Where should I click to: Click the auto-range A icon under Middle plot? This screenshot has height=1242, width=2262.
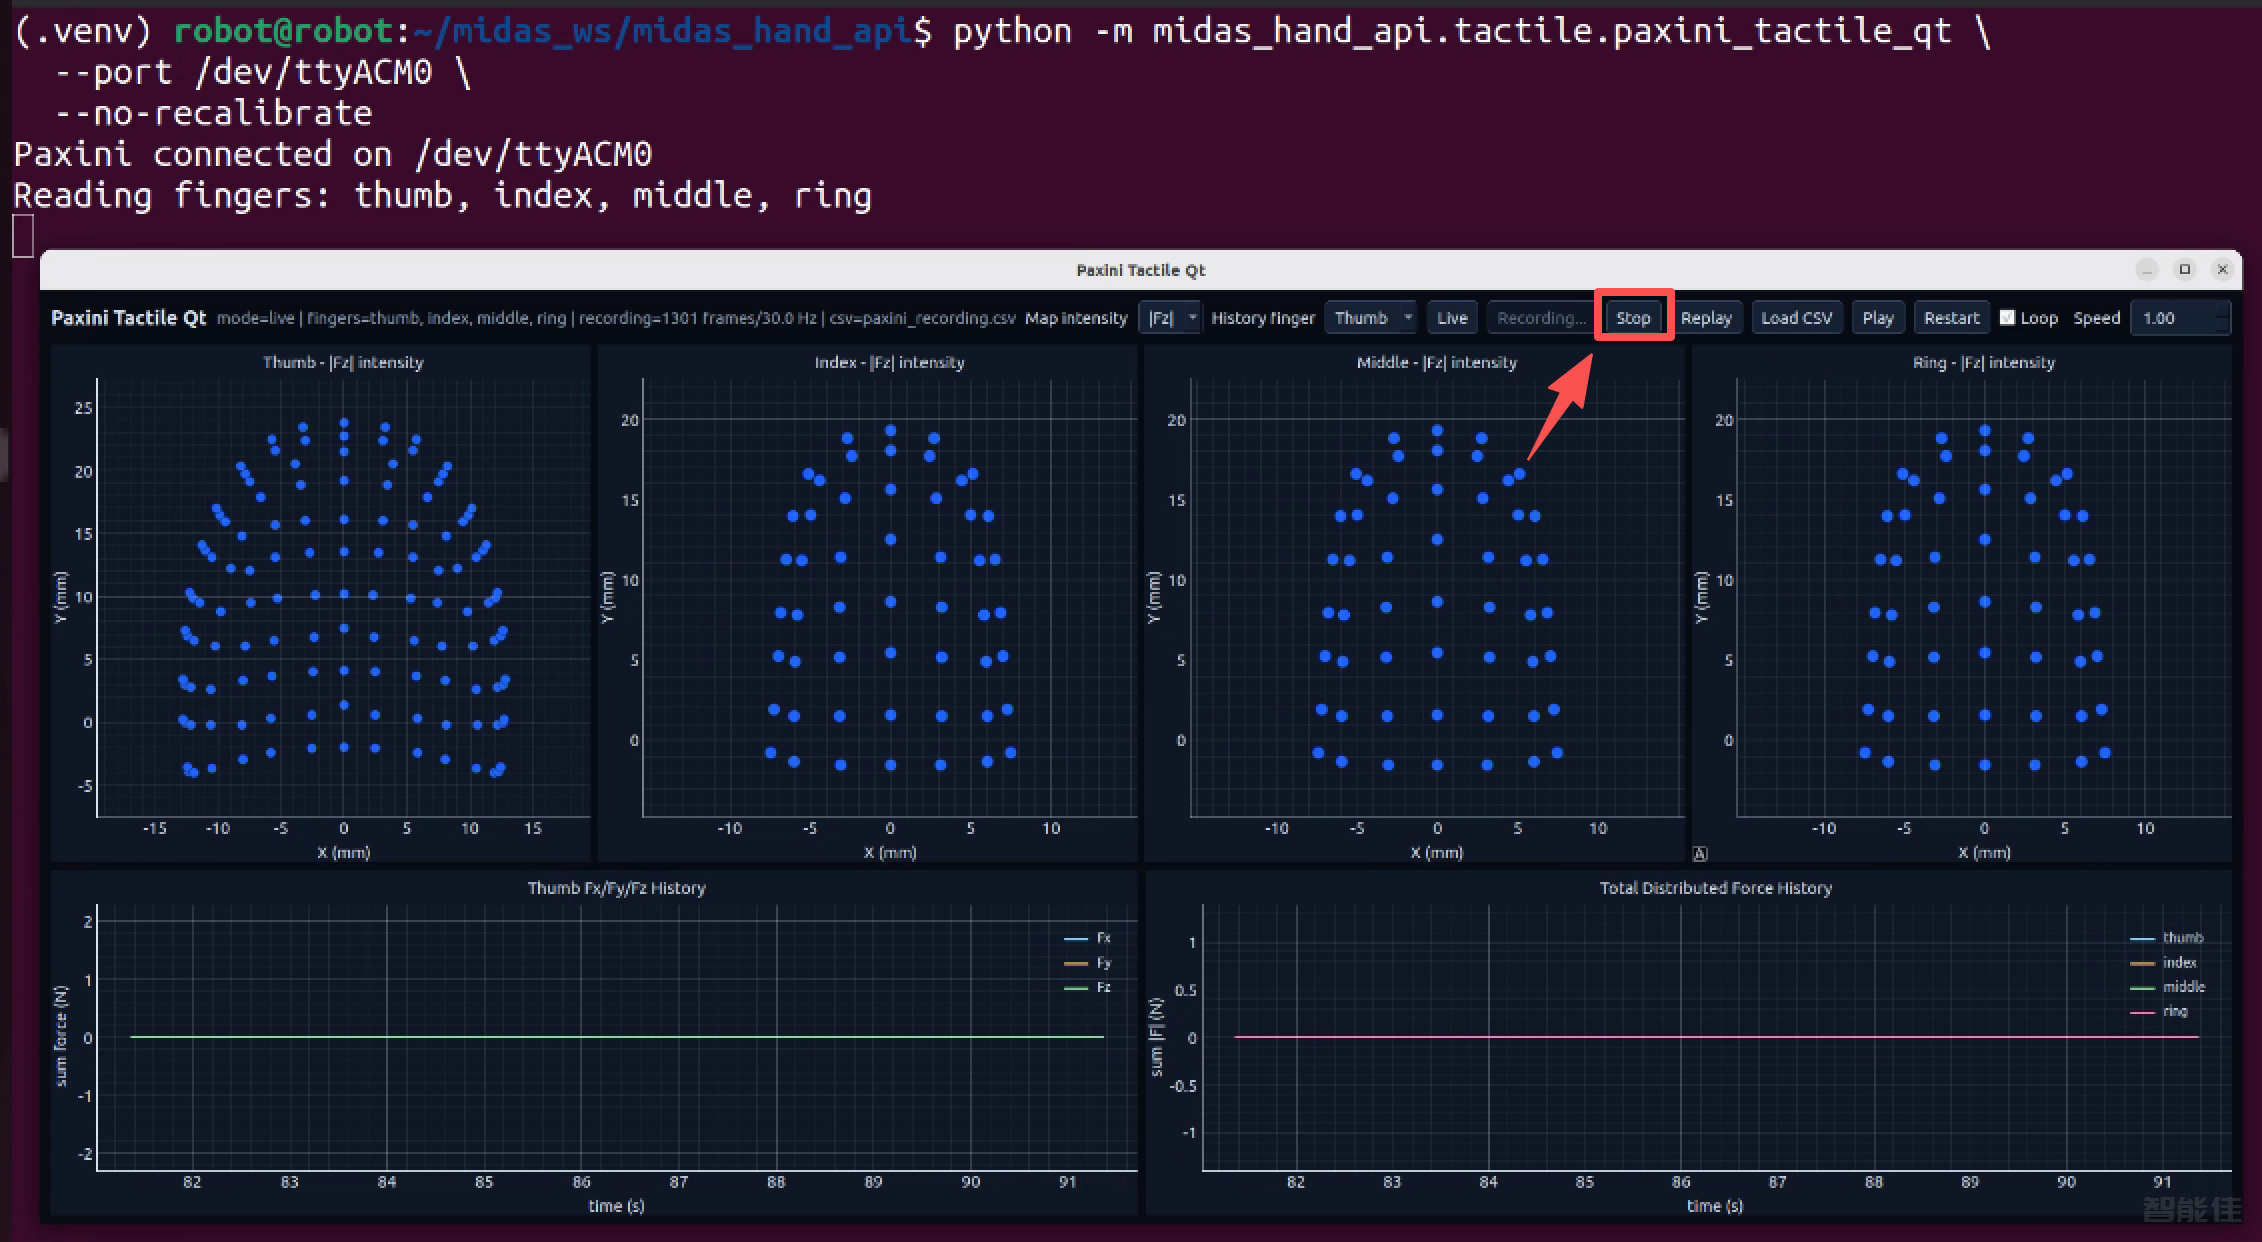pos(1700,853)
